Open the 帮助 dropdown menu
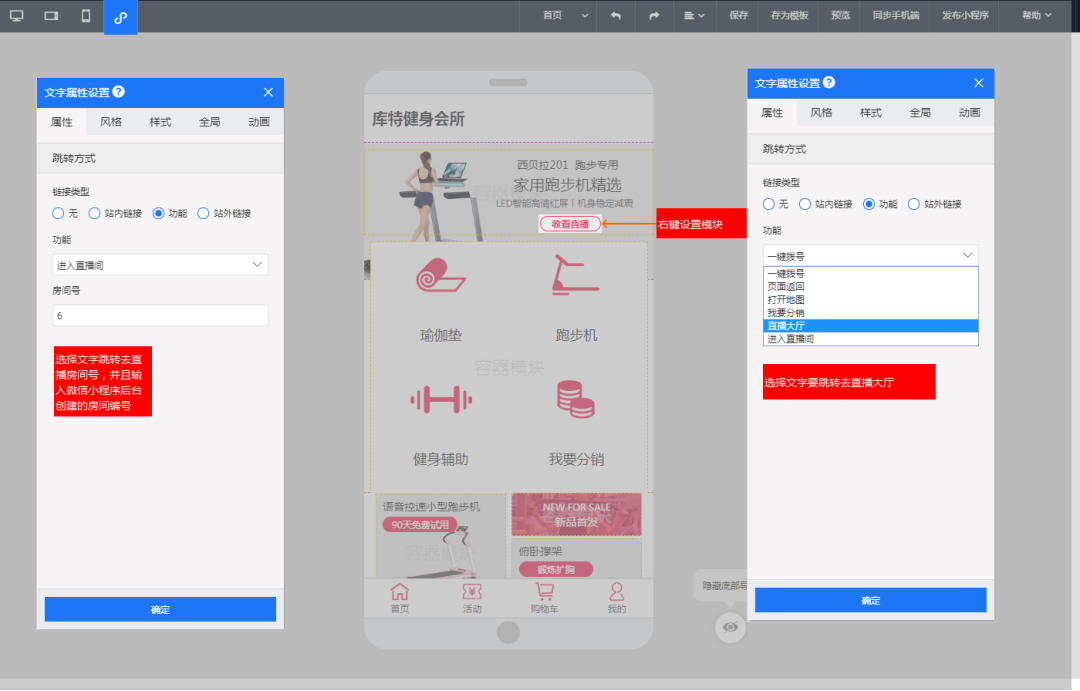The width and height of the screenshot is (1080, 691). [x=1035, y=17]
